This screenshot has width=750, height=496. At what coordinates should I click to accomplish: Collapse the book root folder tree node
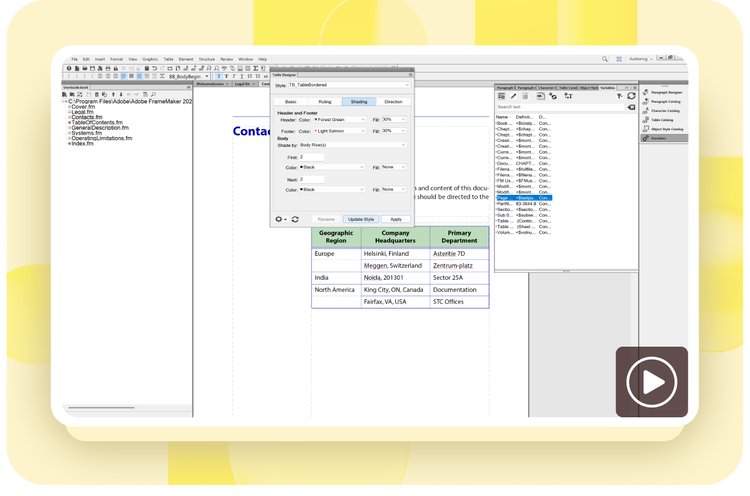[65, 101]
